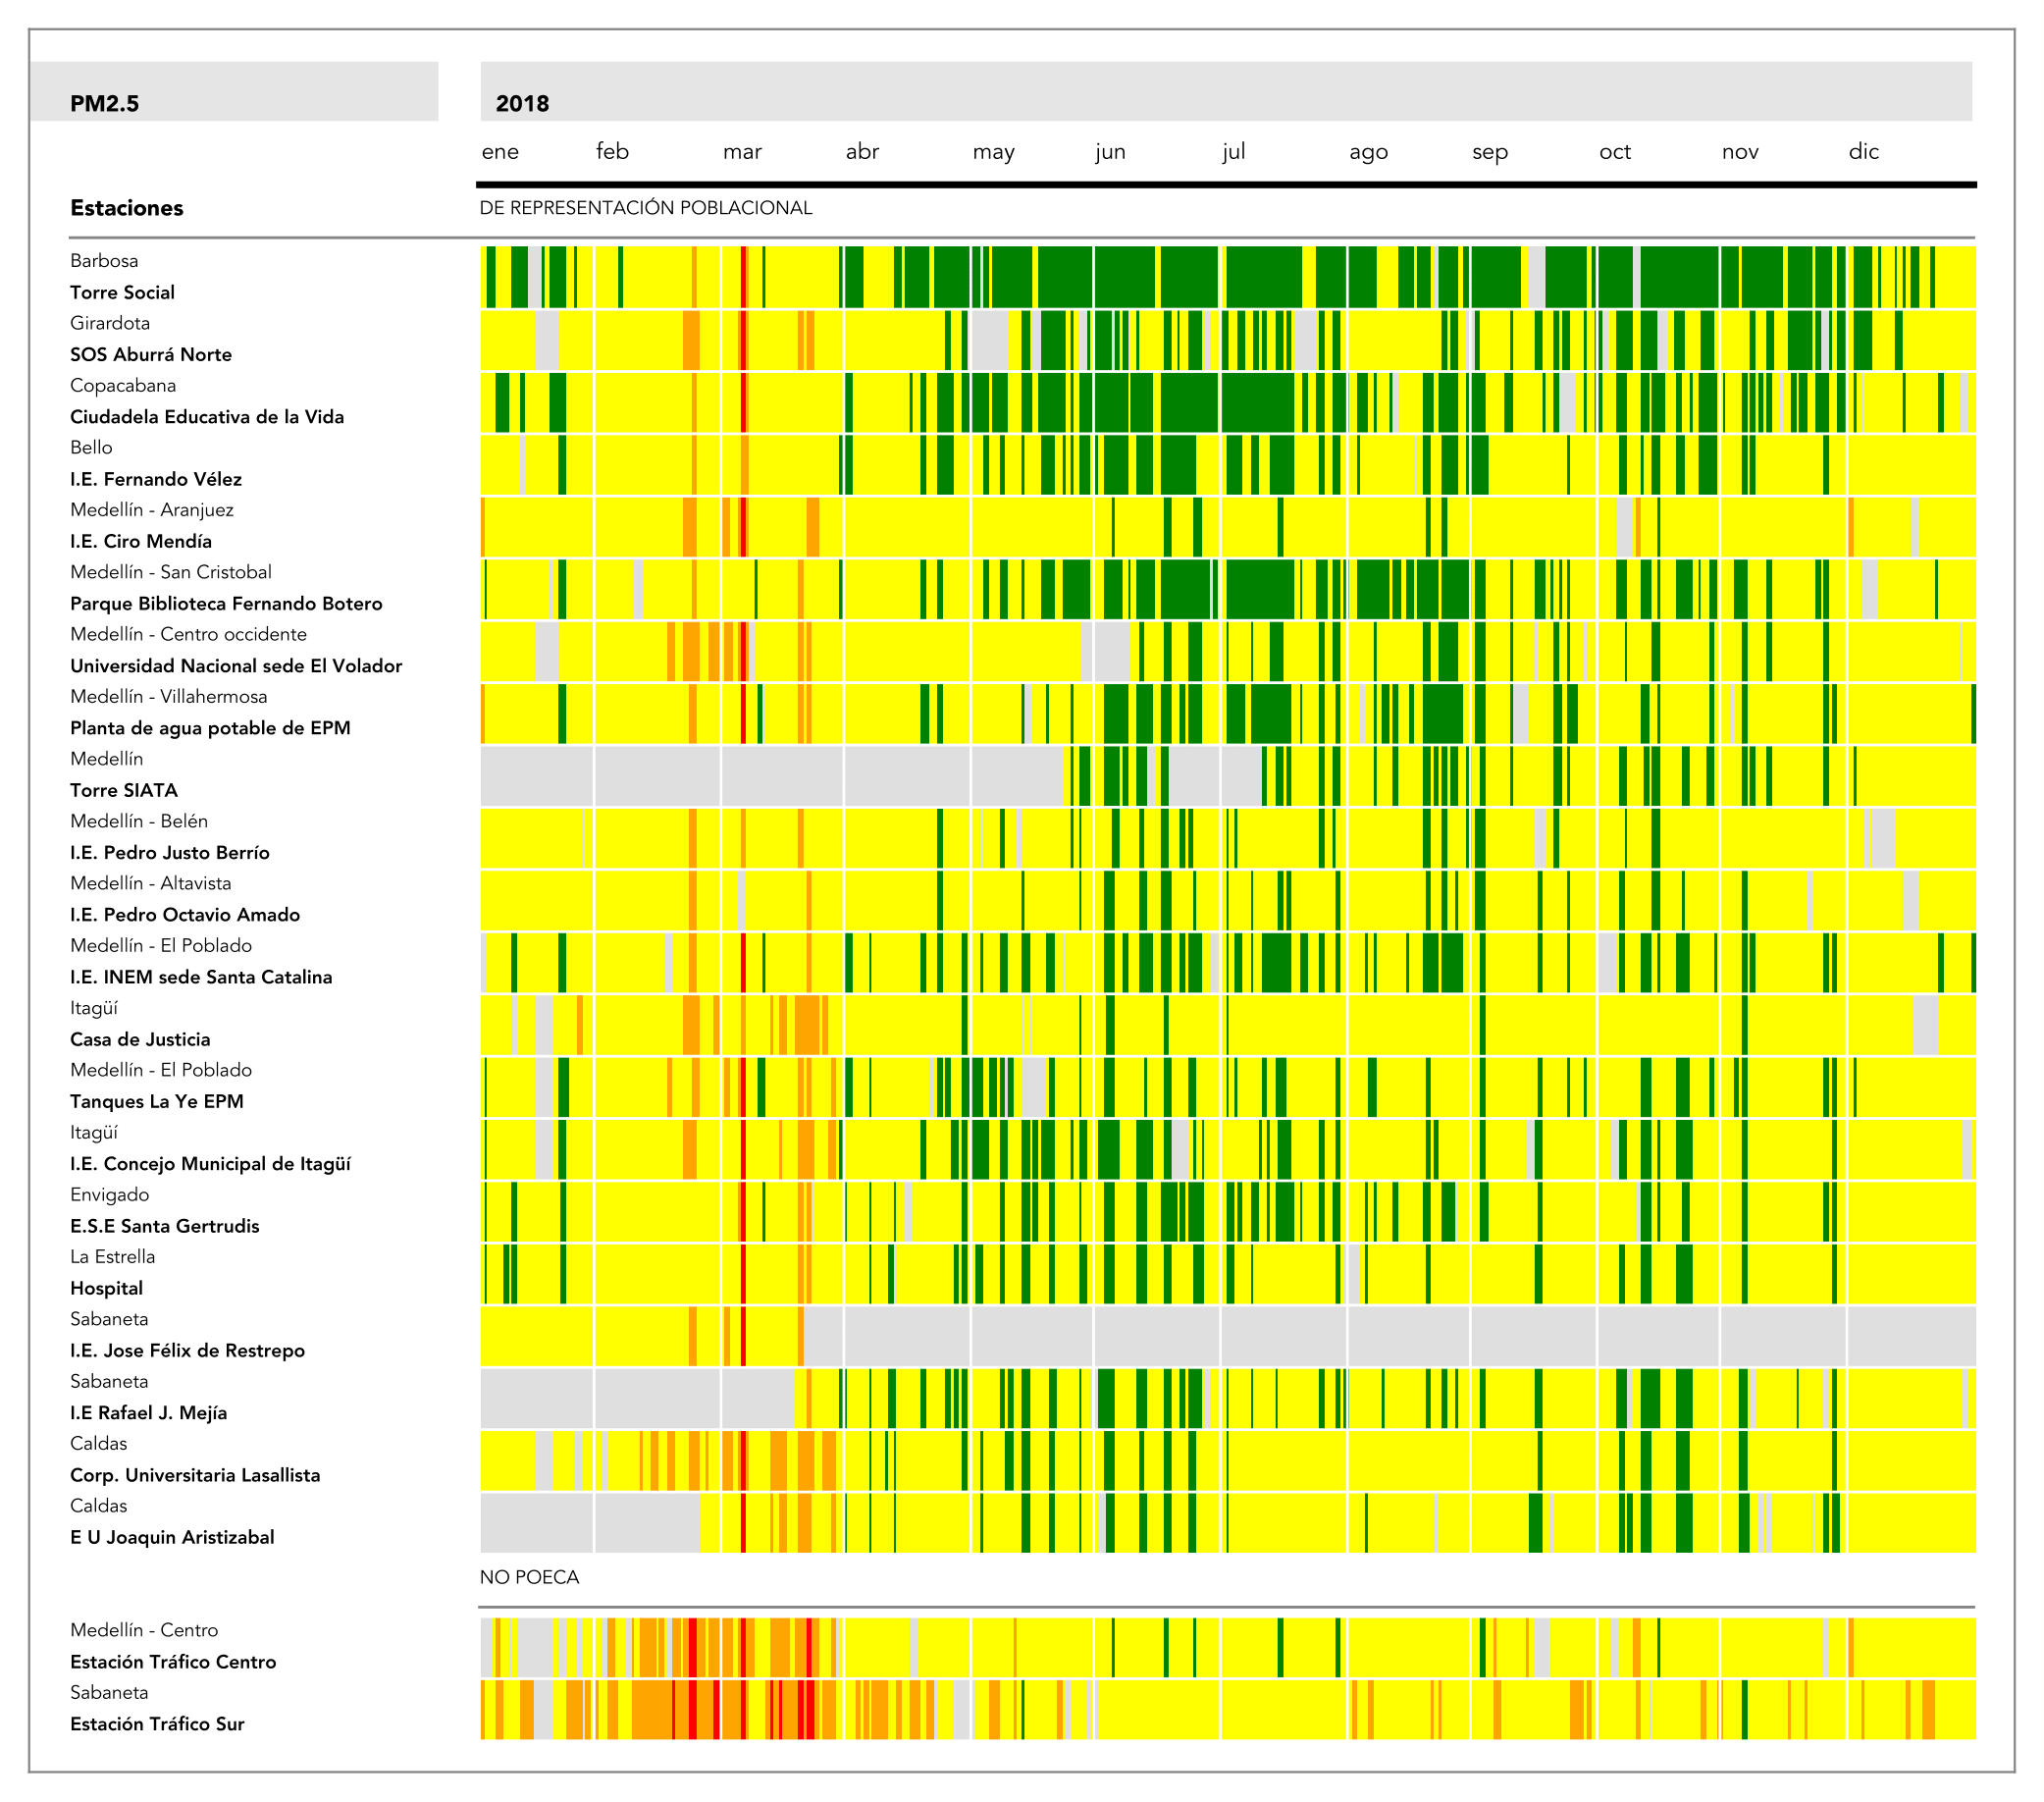Viewport: 2044px width, 1802px height.
Task: Click the Estaciones column heading
Action: coord(127,208)
